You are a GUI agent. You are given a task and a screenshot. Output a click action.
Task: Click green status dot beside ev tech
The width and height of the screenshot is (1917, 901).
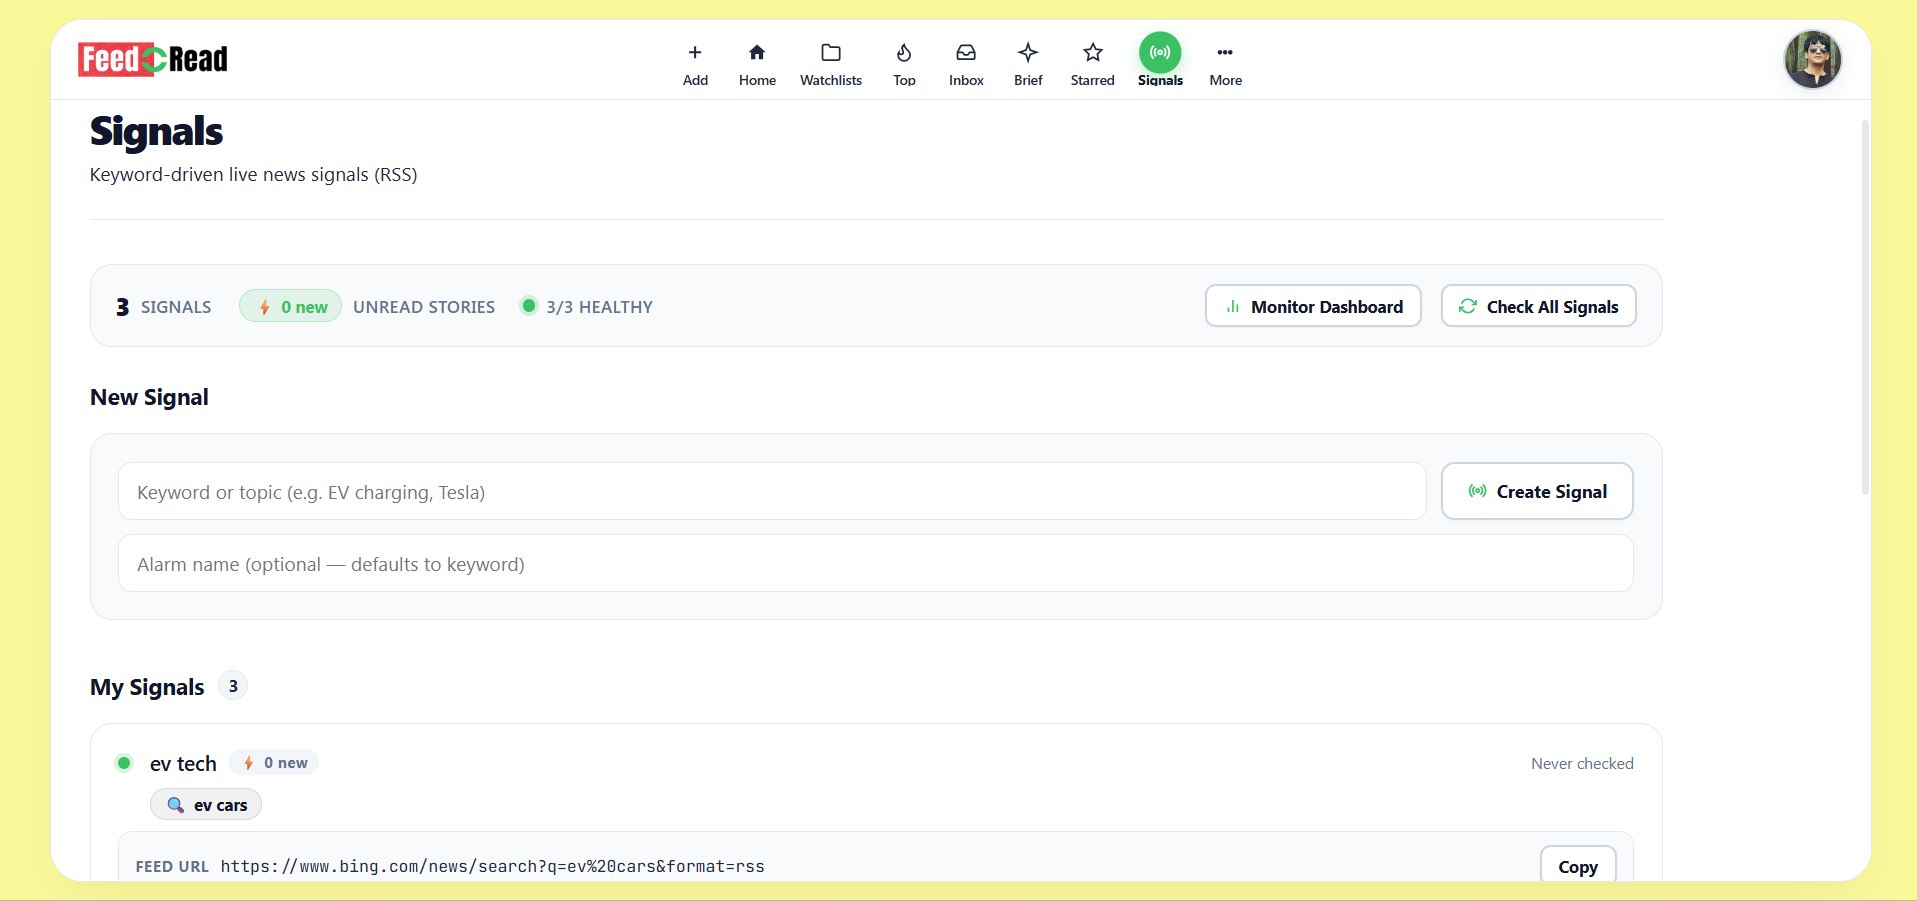point(124,763)
